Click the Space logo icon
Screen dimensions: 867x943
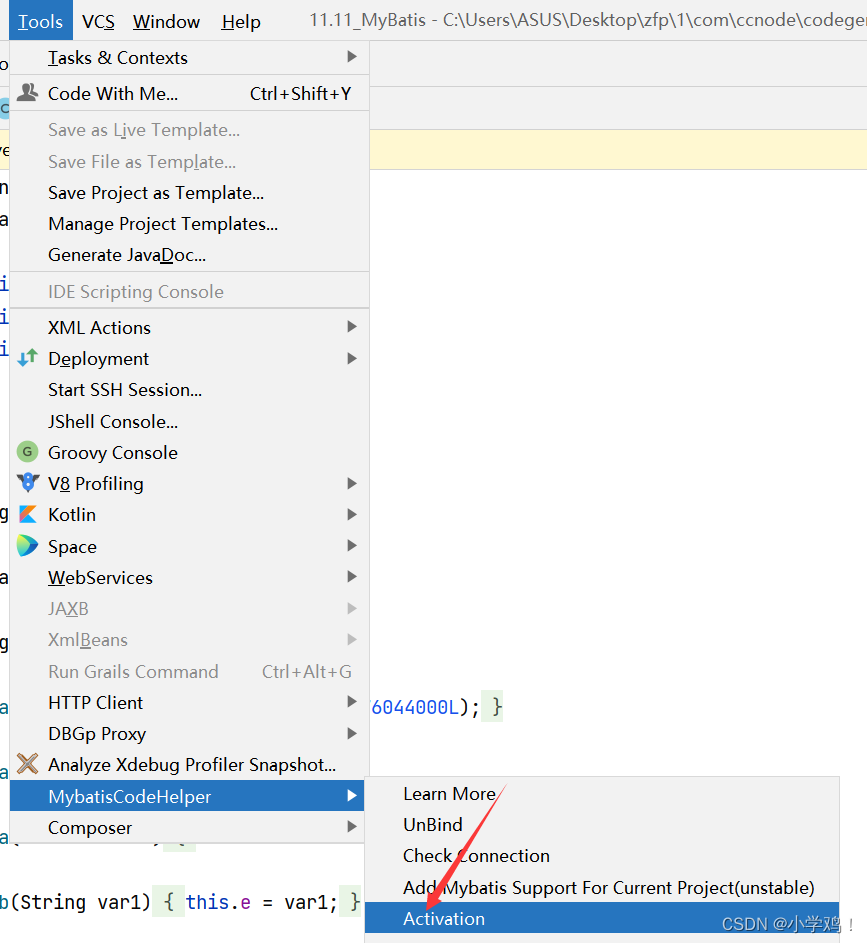click(x=28, y=545)
